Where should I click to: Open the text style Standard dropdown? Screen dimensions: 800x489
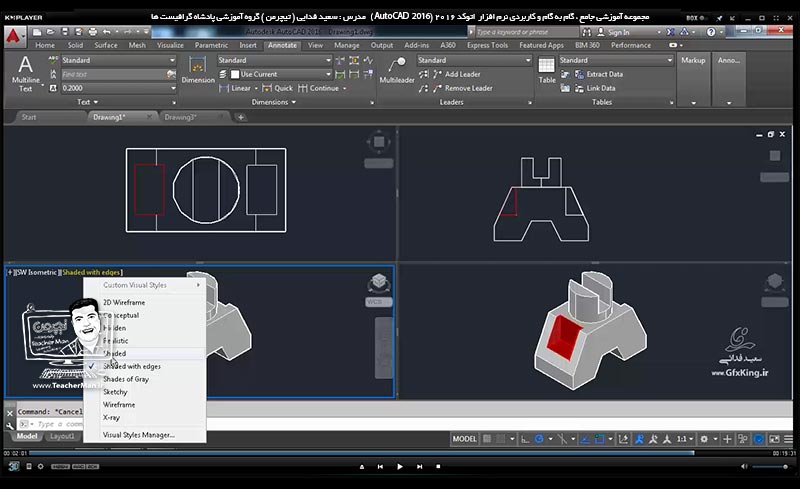(x=118, y=60)
